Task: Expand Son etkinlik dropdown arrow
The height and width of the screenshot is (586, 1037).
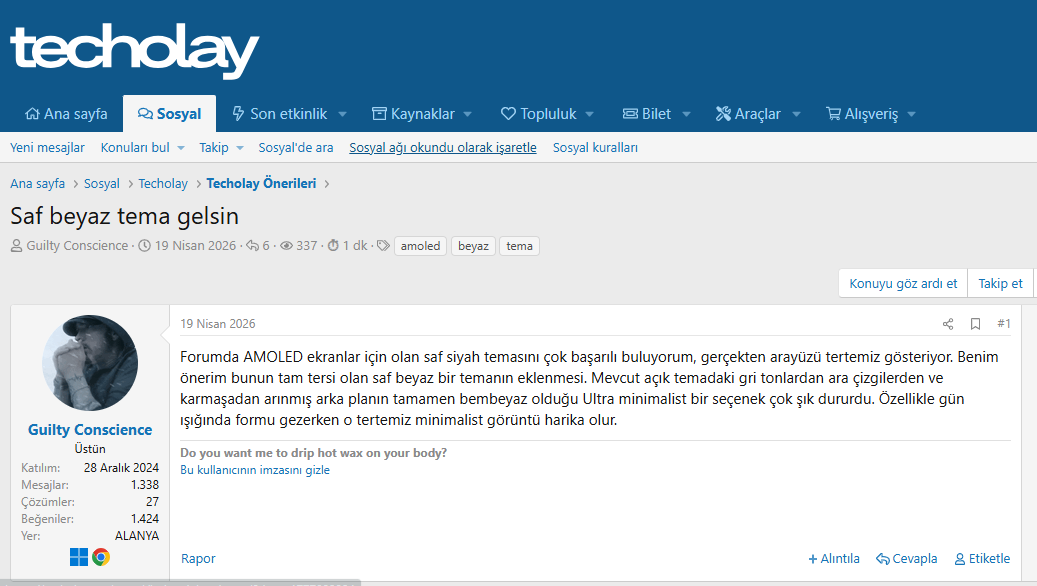Action: tap(343, 114)
